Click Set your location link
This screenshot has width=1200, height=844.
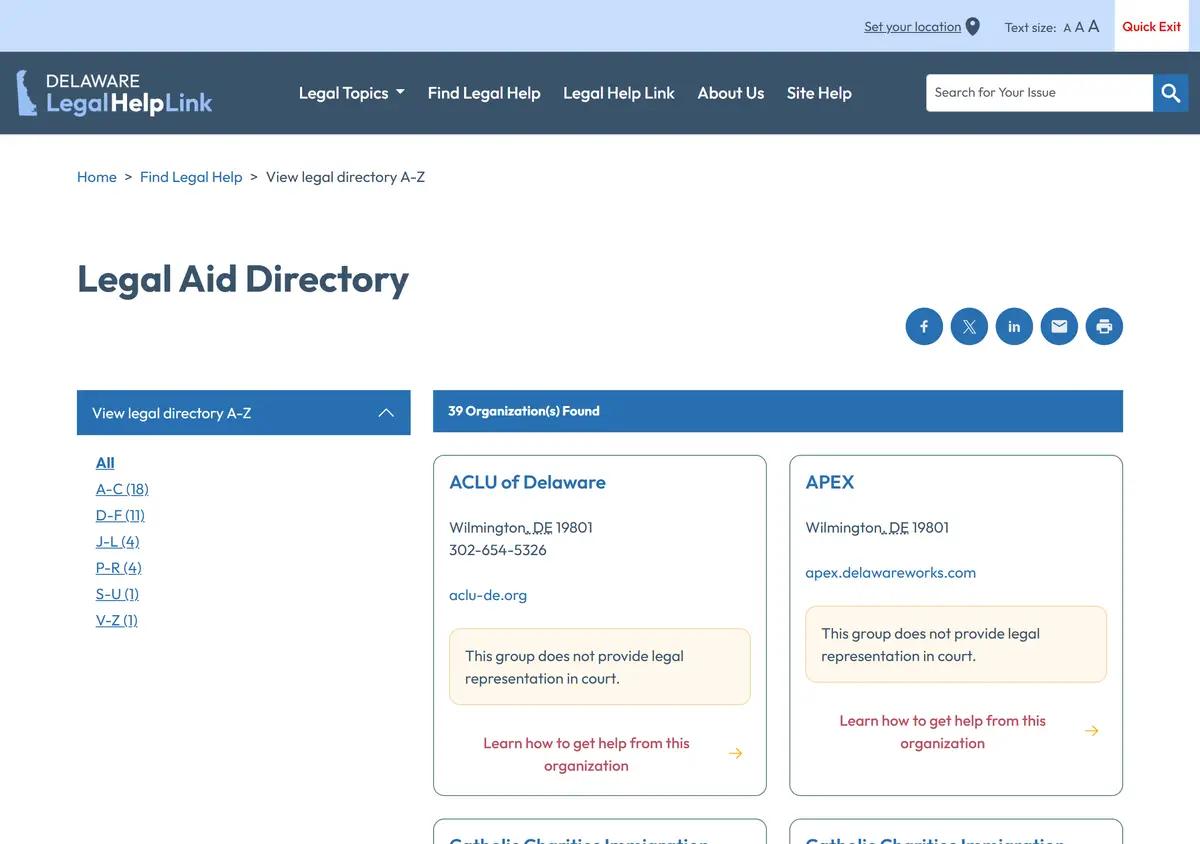click(912, 27)
